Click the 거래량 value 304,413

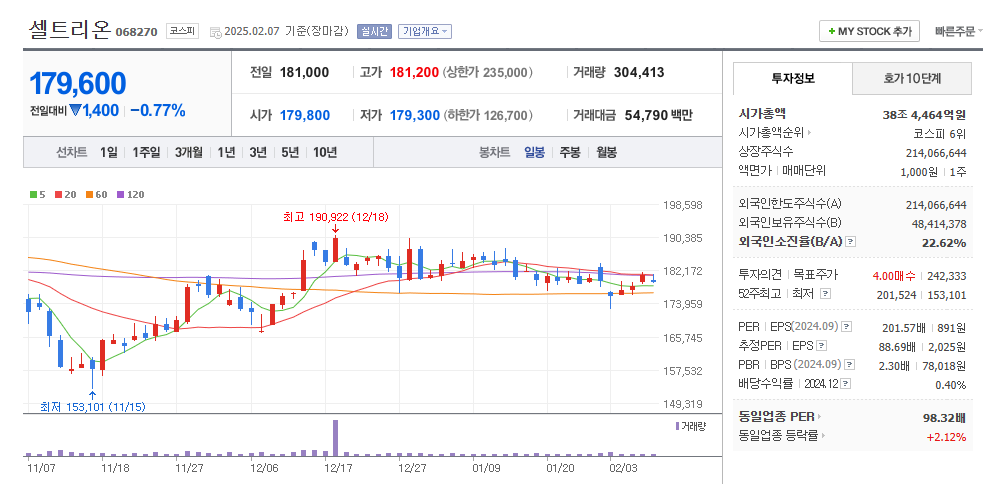click(639, 73)
